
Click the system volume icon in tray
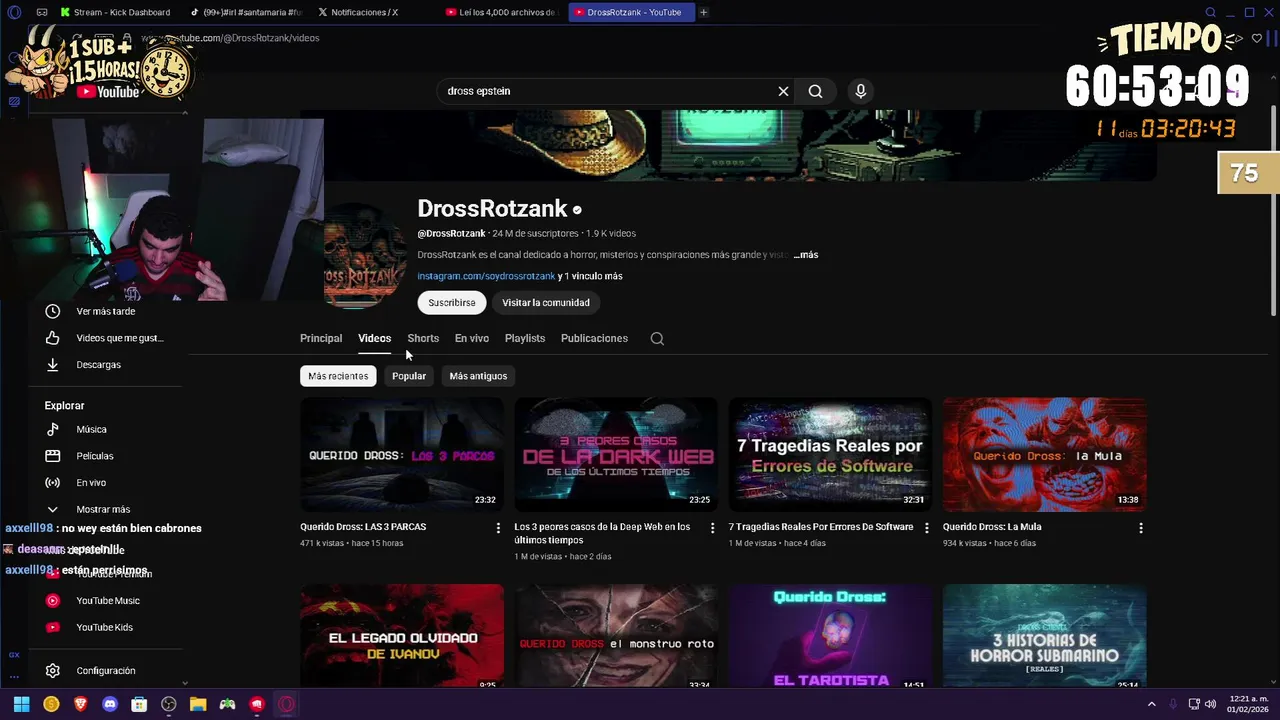(1211, 704)
